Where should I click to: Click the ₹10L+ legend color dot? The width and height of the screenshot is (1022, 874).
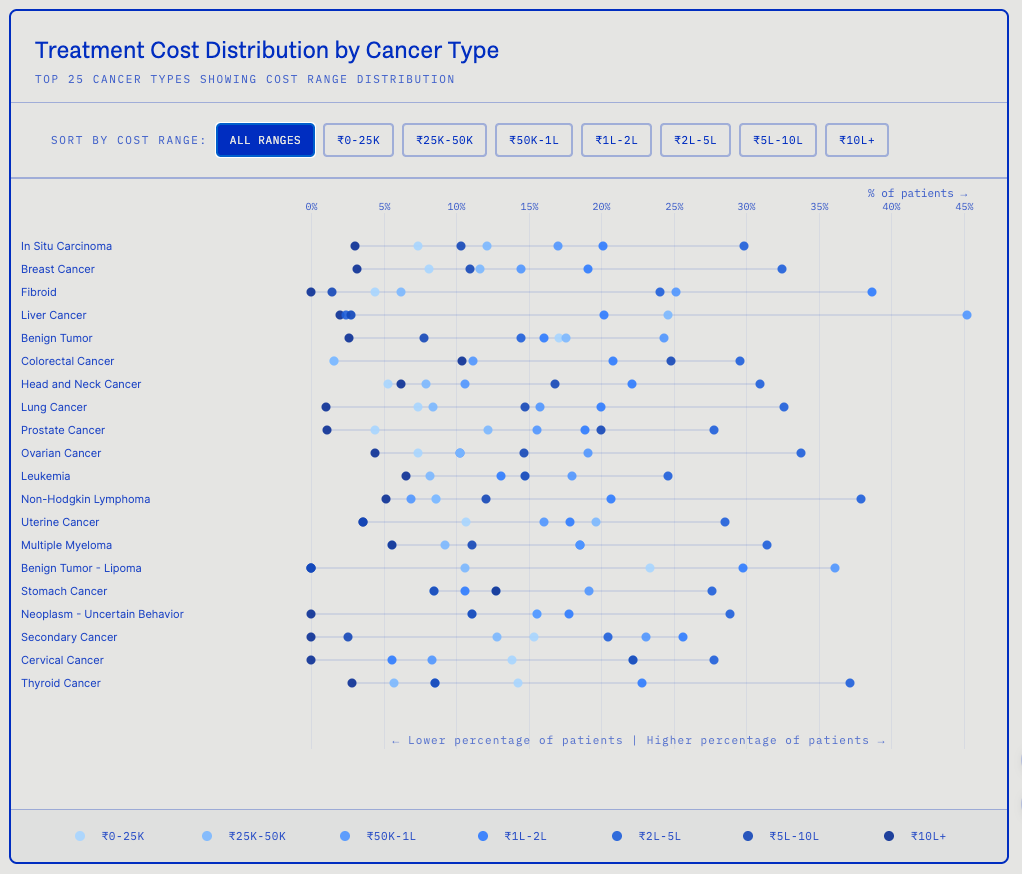tap(889, 836)
